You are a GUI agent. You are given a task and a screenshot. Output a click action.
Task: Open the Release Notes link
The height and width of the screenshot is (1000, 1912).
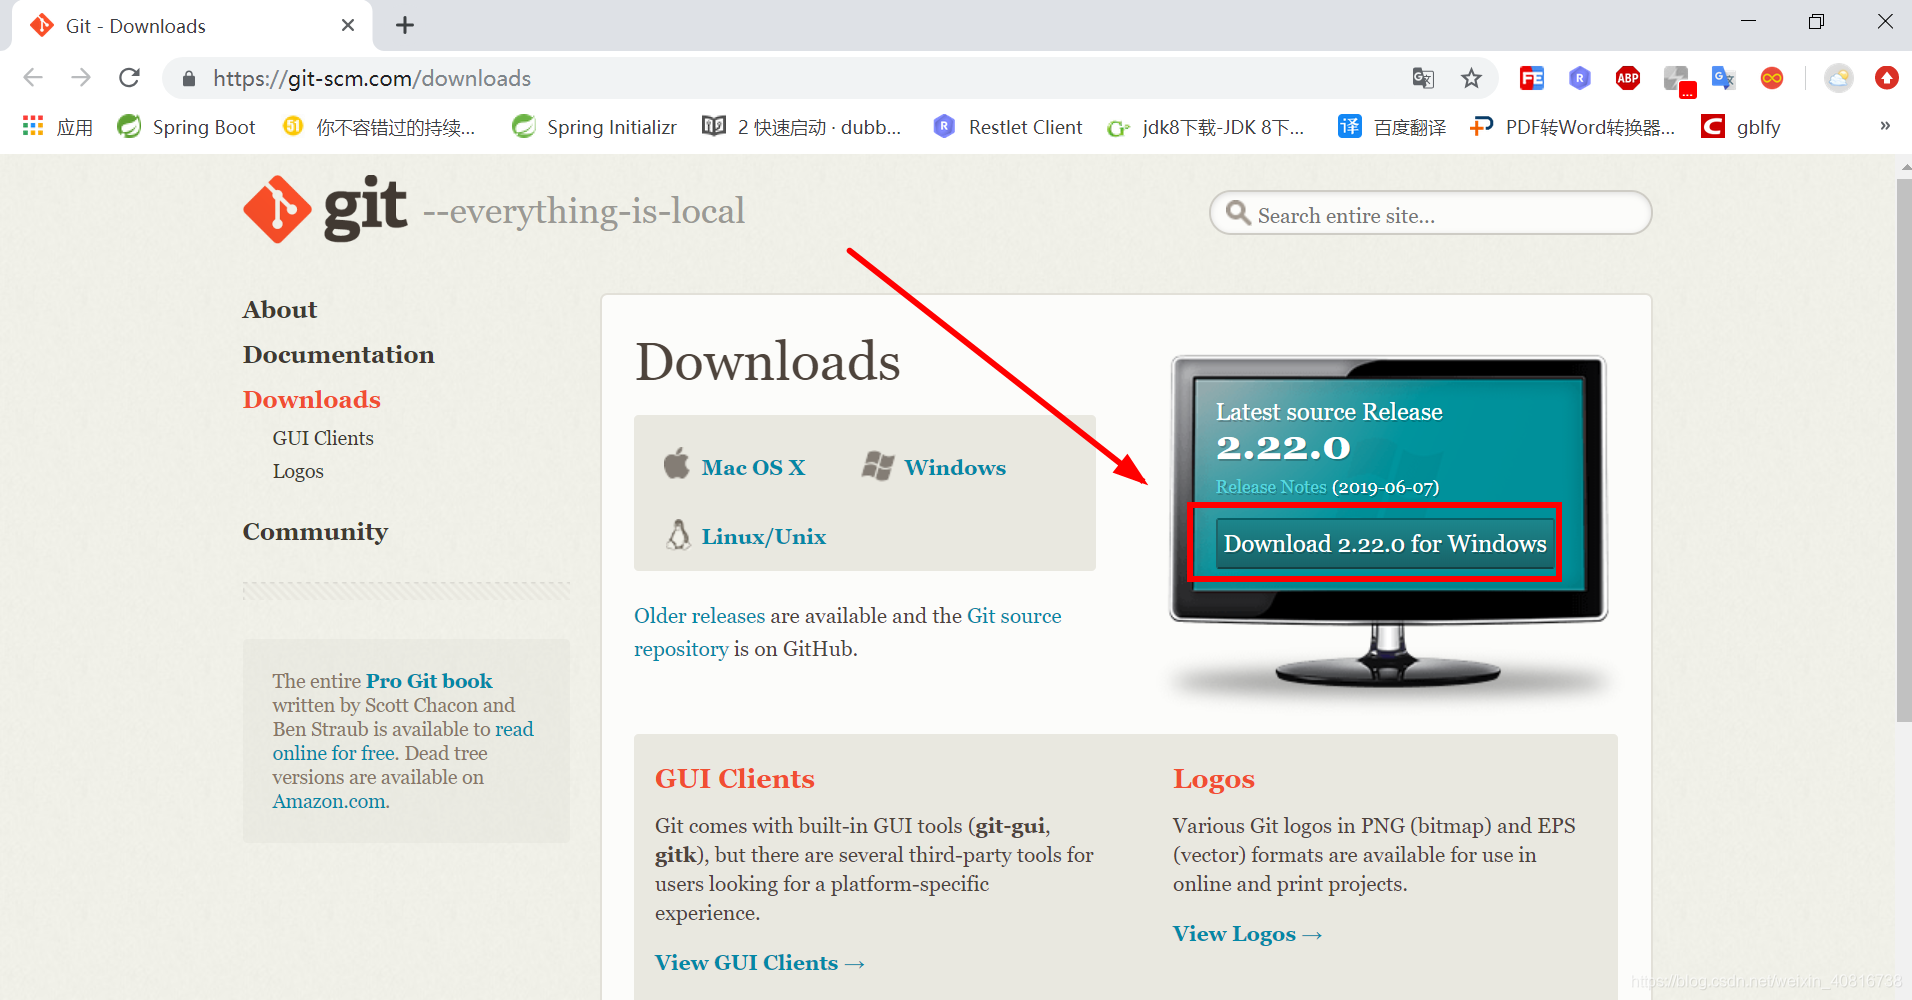point(1271,487)
